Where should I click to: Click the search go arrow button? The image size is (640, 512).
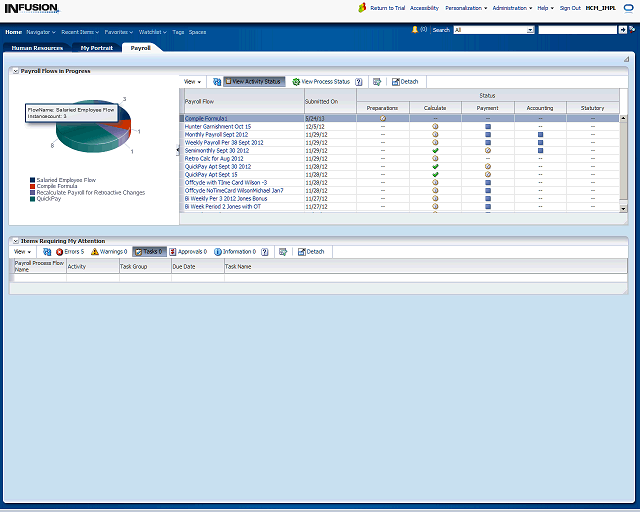tap(621, 30)
